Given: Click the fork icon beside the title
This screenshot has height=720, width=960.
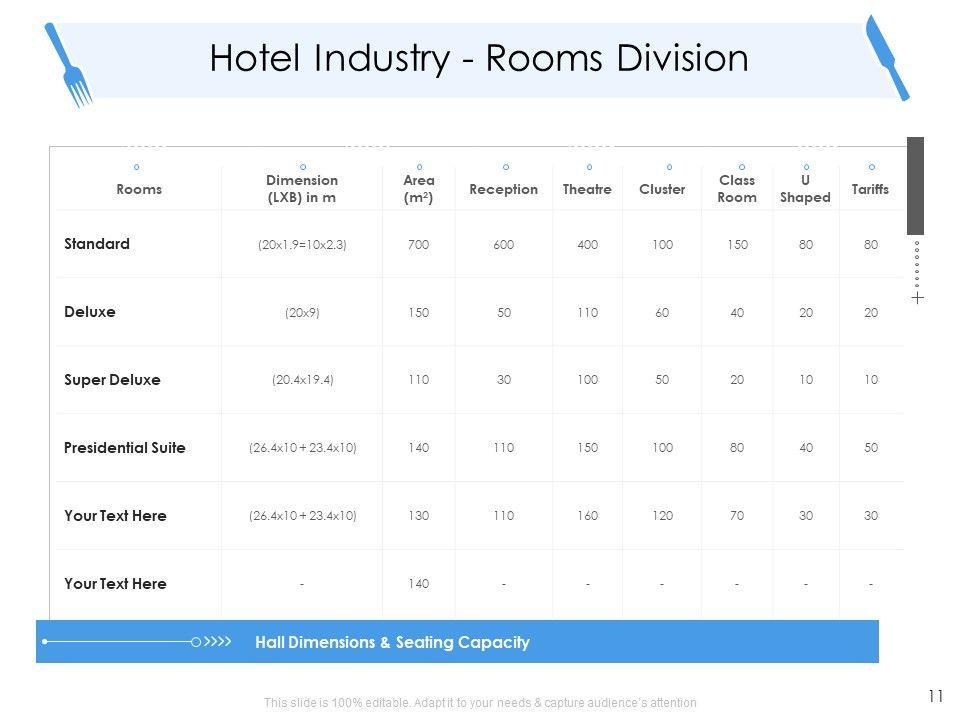Looking at the screenshot, I should [x=69, y=65].
